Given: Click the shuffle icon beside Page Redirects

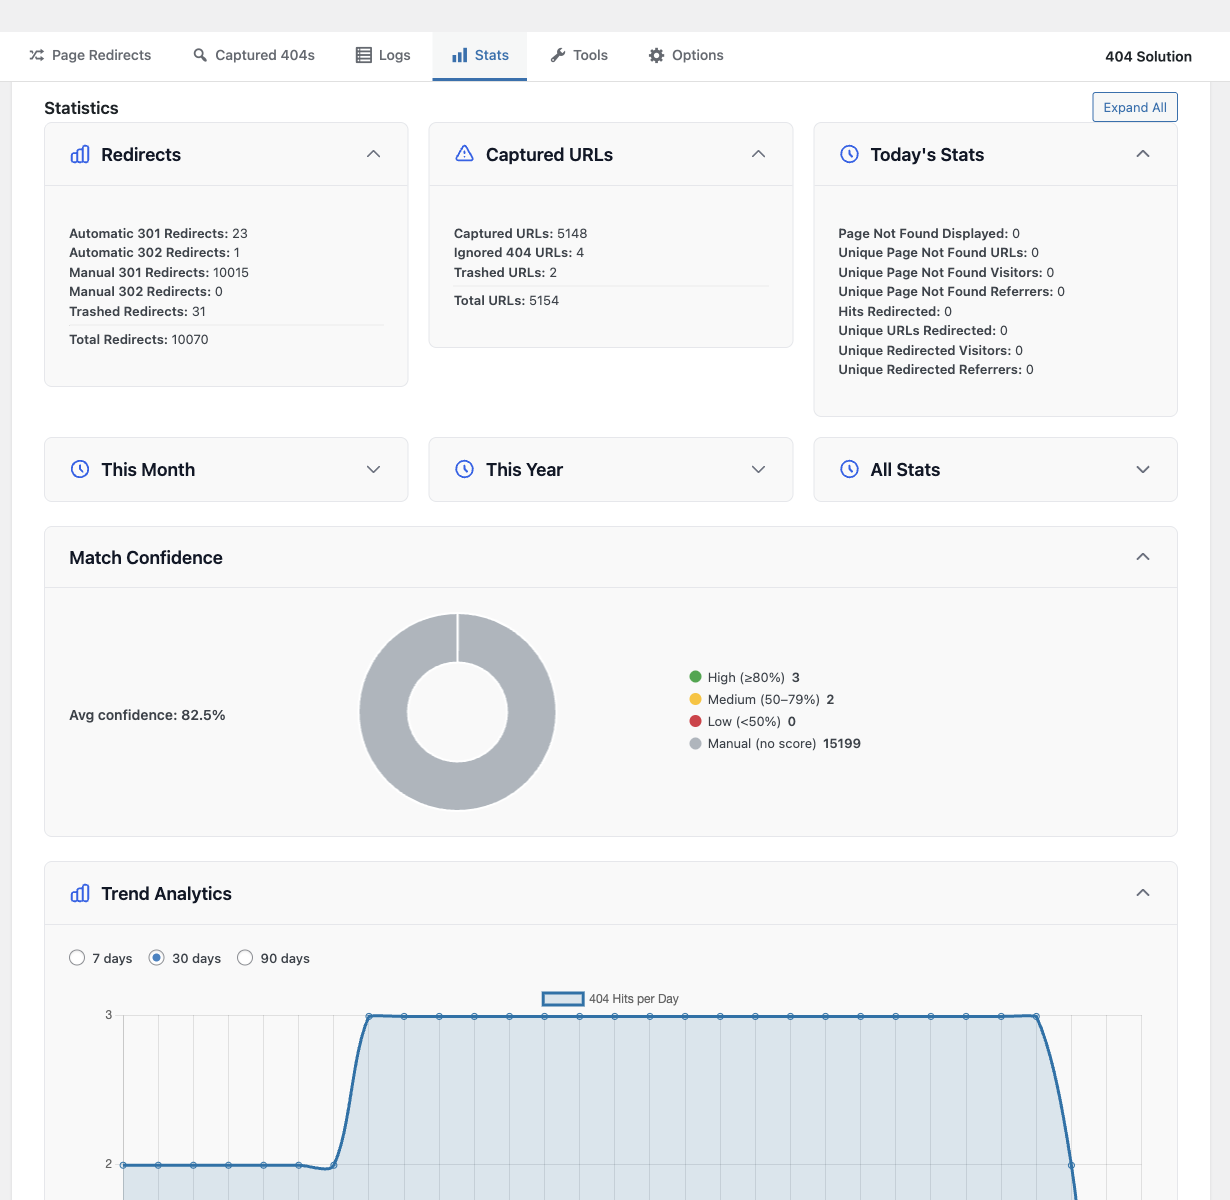Looking at the screenshot, I should click(x=37, y=55).
